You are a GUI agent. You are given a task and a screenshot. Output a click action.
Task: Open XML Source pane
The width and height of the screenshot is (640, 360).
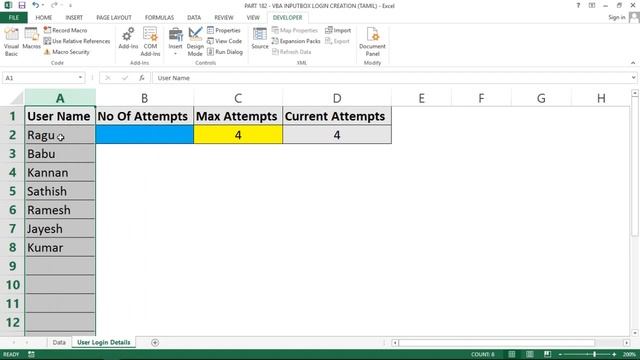coord(260,39)
